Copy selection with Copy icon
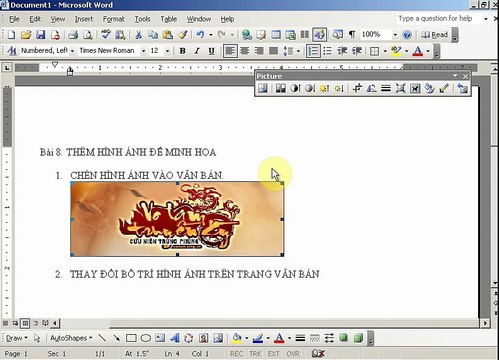Image resolution: width=499 pixels, height=360 pixels. [x=153, y=35]
